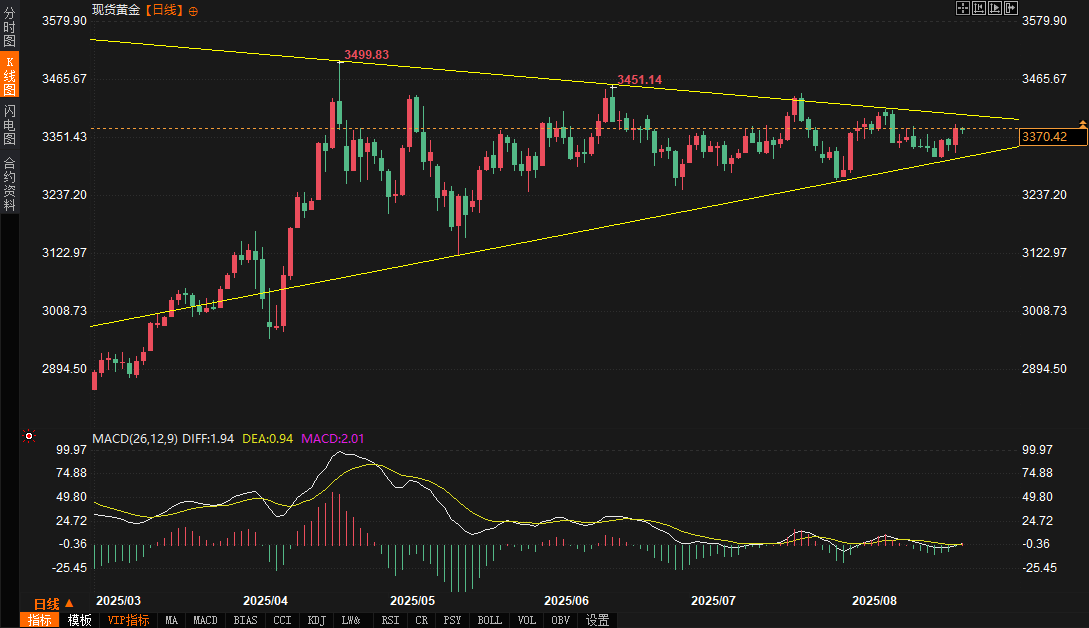Image resolution: width=1089 pixels, height=628 pixels.
Task: Enable the BOLL indicator
Action: coord(490,620)
